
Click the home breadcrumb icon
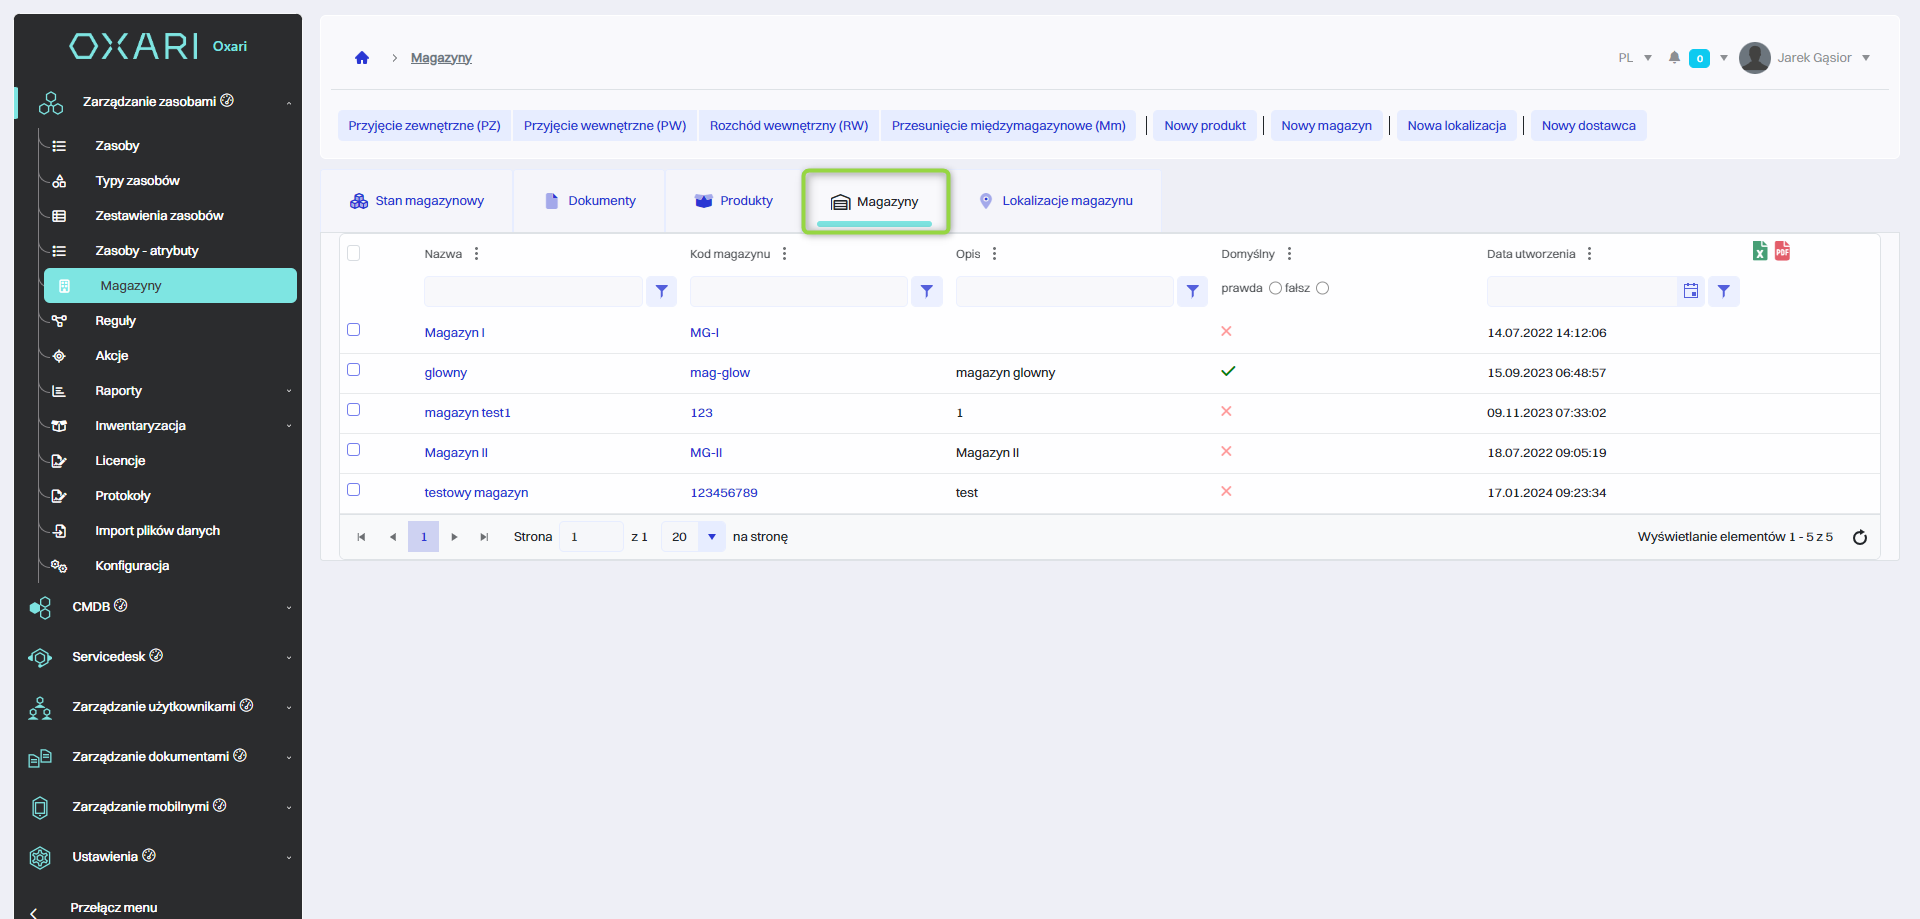[362, 58]
